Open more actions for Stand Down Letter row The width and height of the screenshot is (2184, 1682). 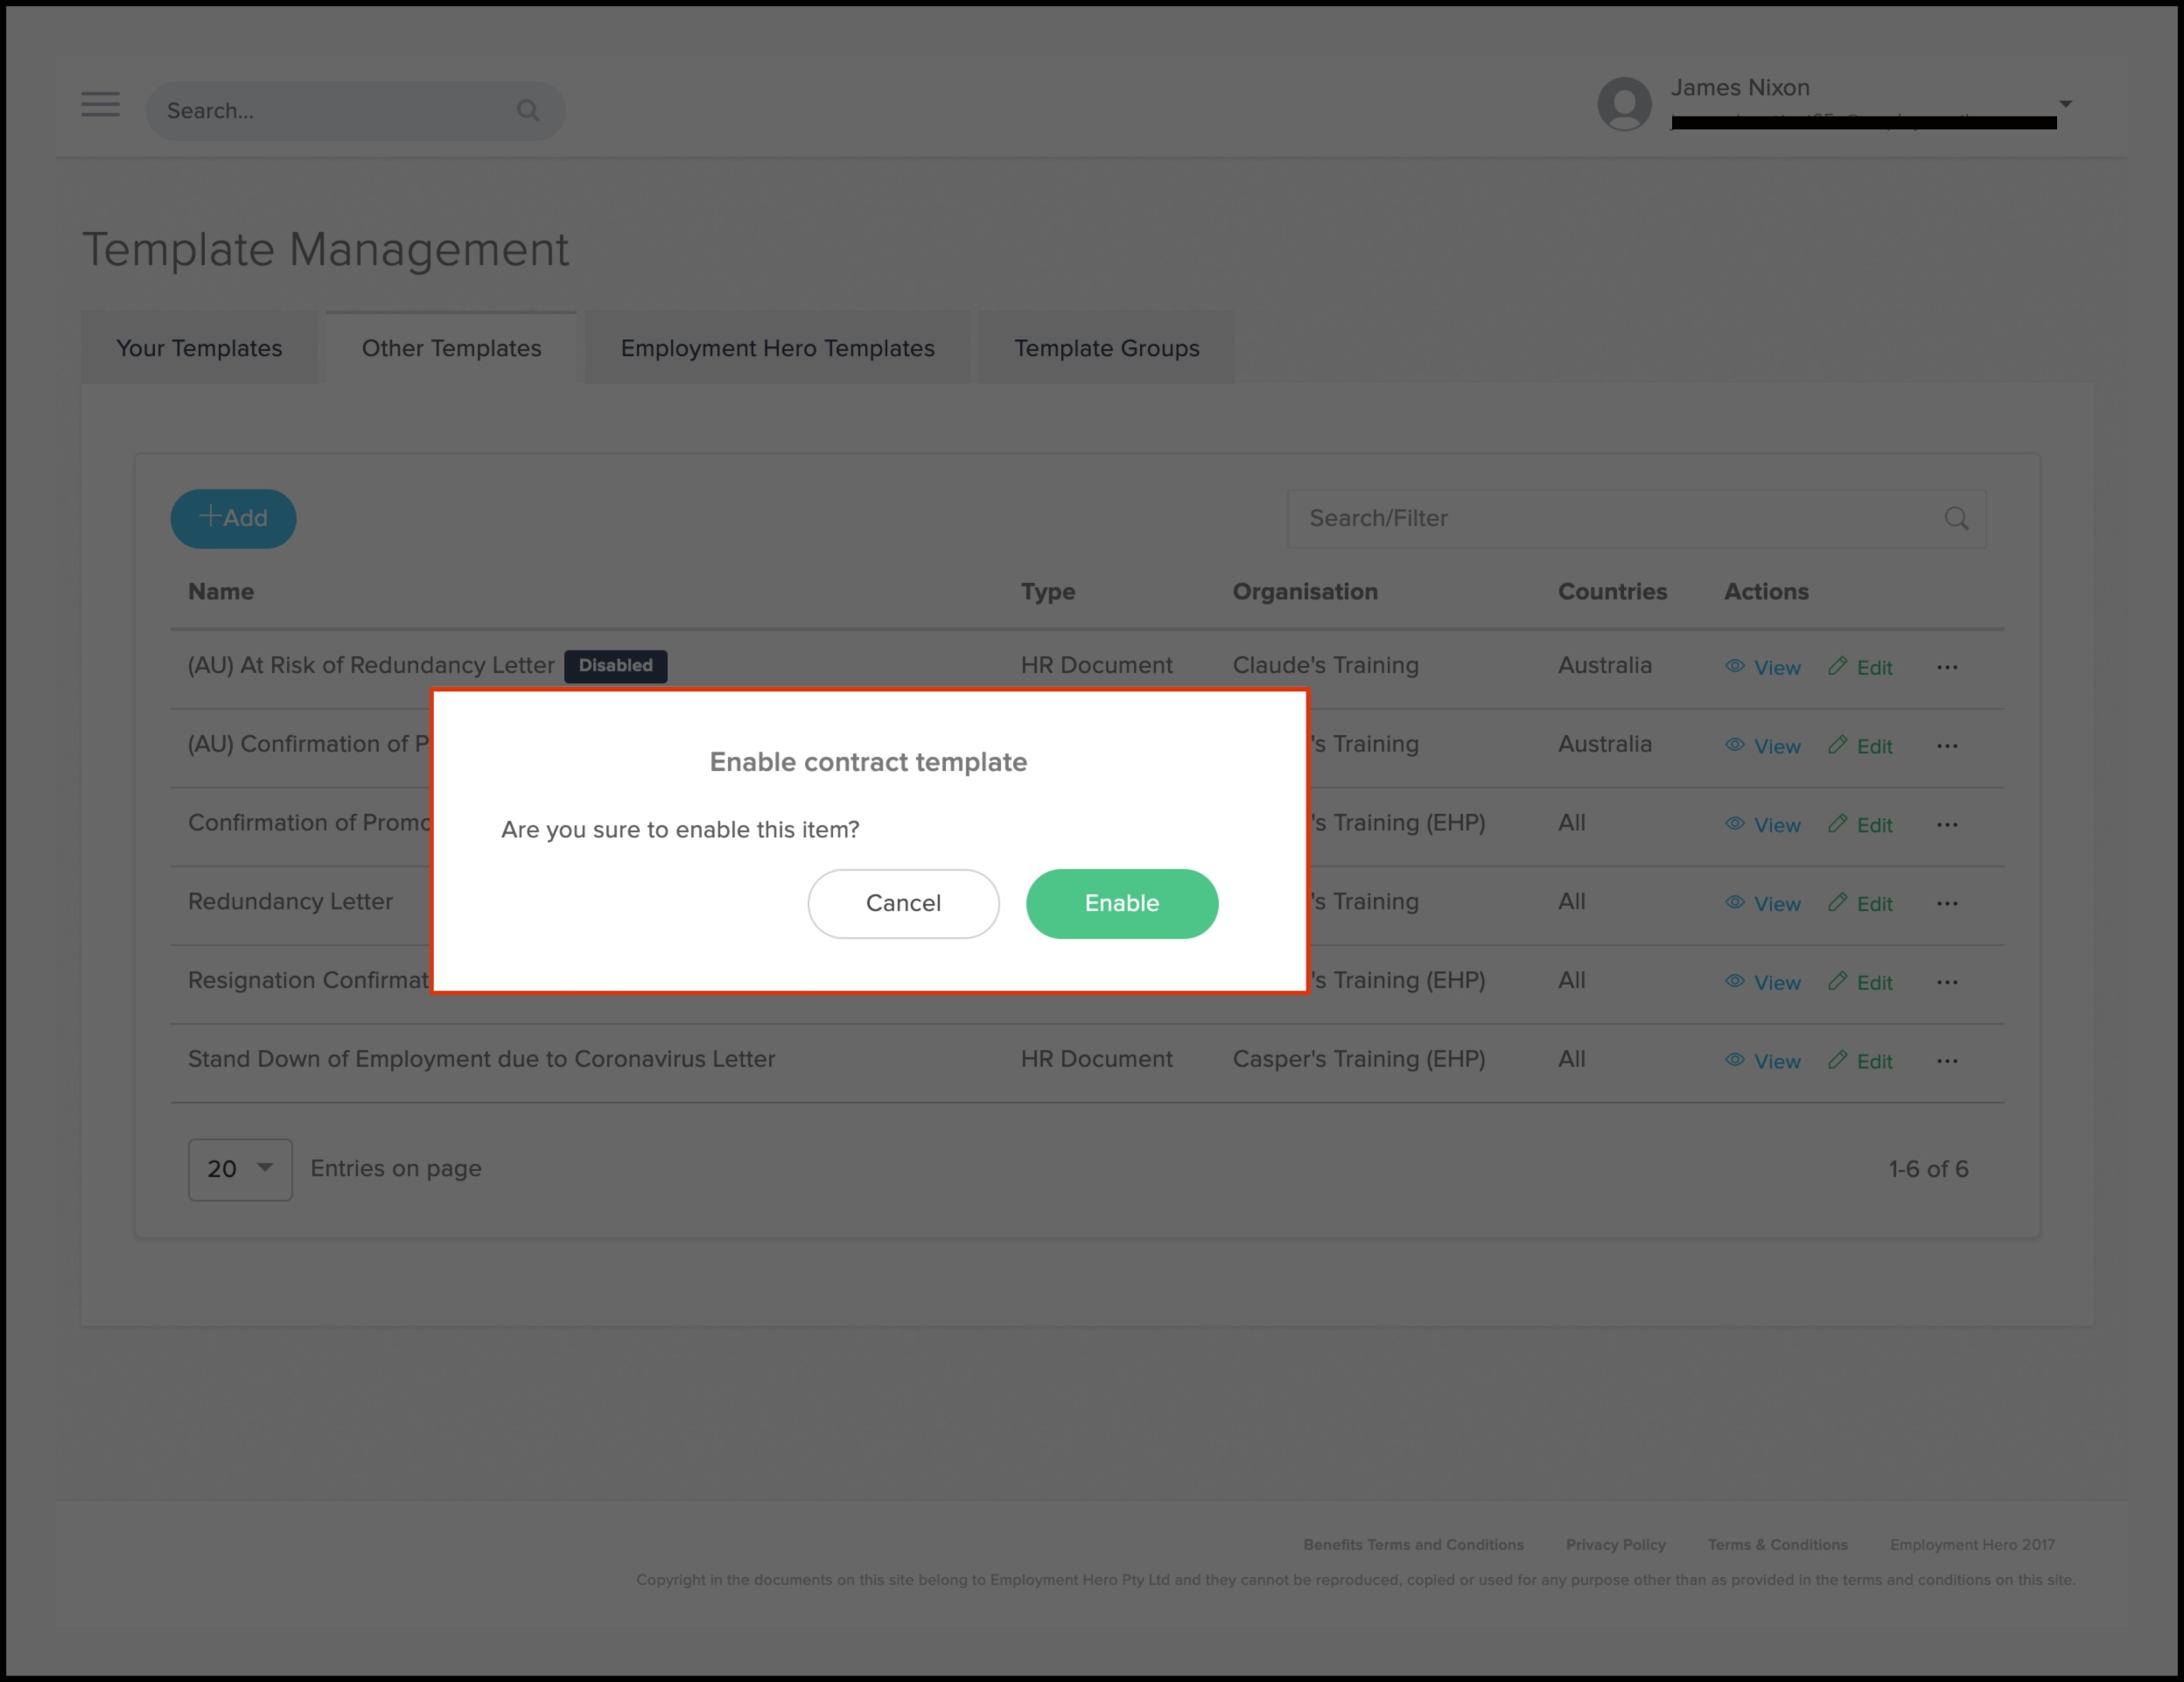tap(1946, 1061)
